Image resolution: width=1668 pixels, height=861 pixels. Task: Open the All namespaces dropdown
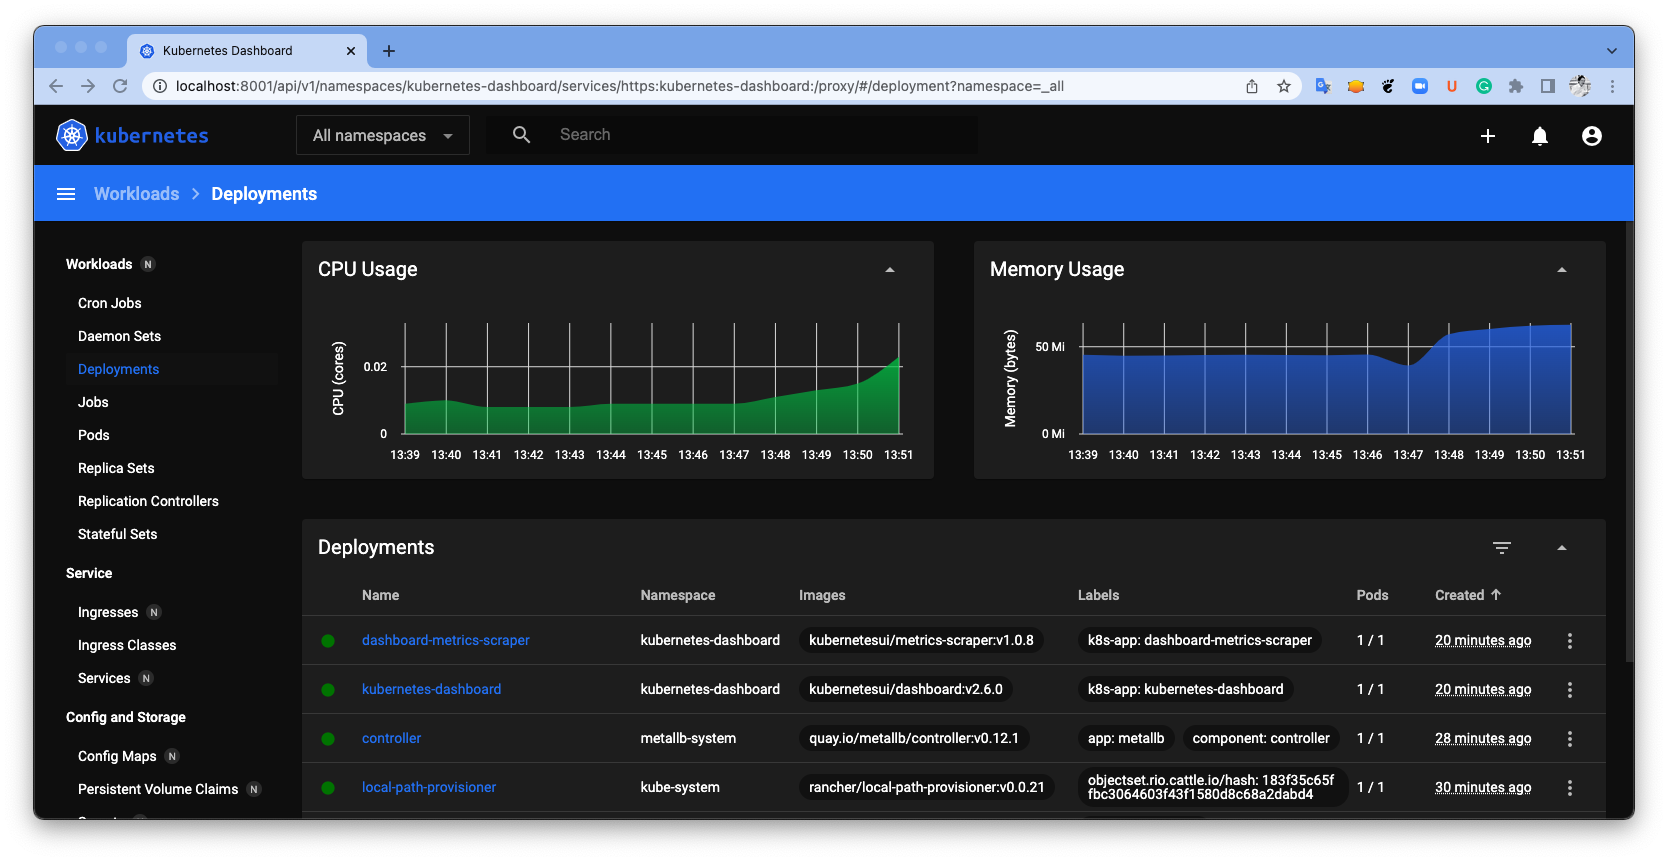pyautogui.click(x=383, y=135)
